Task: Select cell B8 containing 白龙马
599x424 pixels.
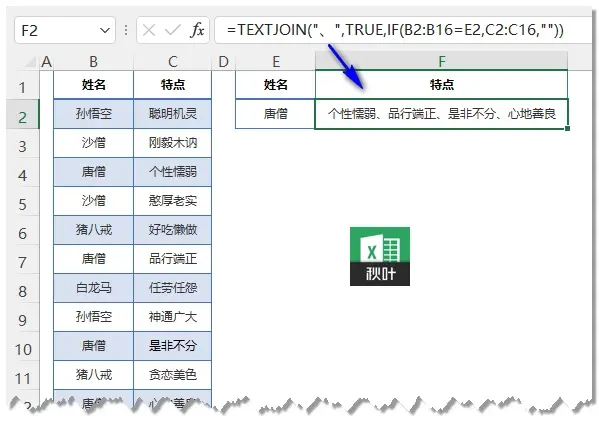Action: pos(94,288)
